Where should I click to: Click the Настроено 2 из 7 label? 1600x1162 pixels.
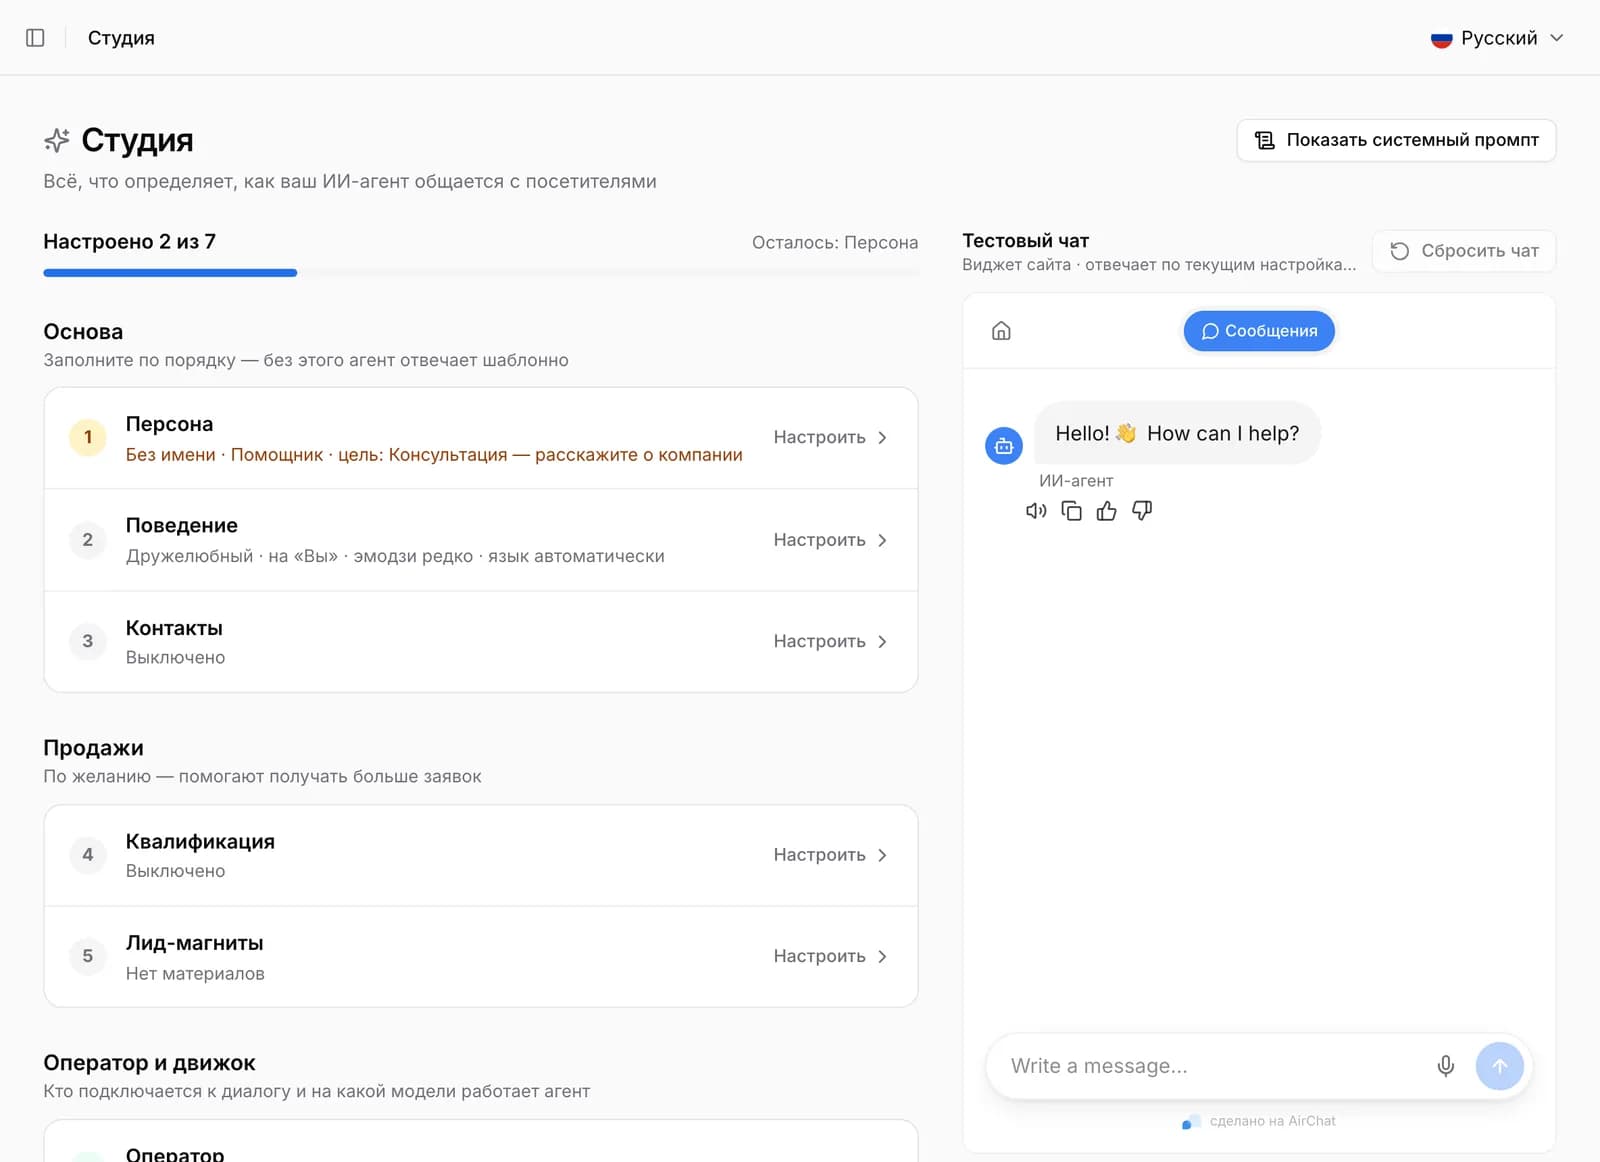129,242
